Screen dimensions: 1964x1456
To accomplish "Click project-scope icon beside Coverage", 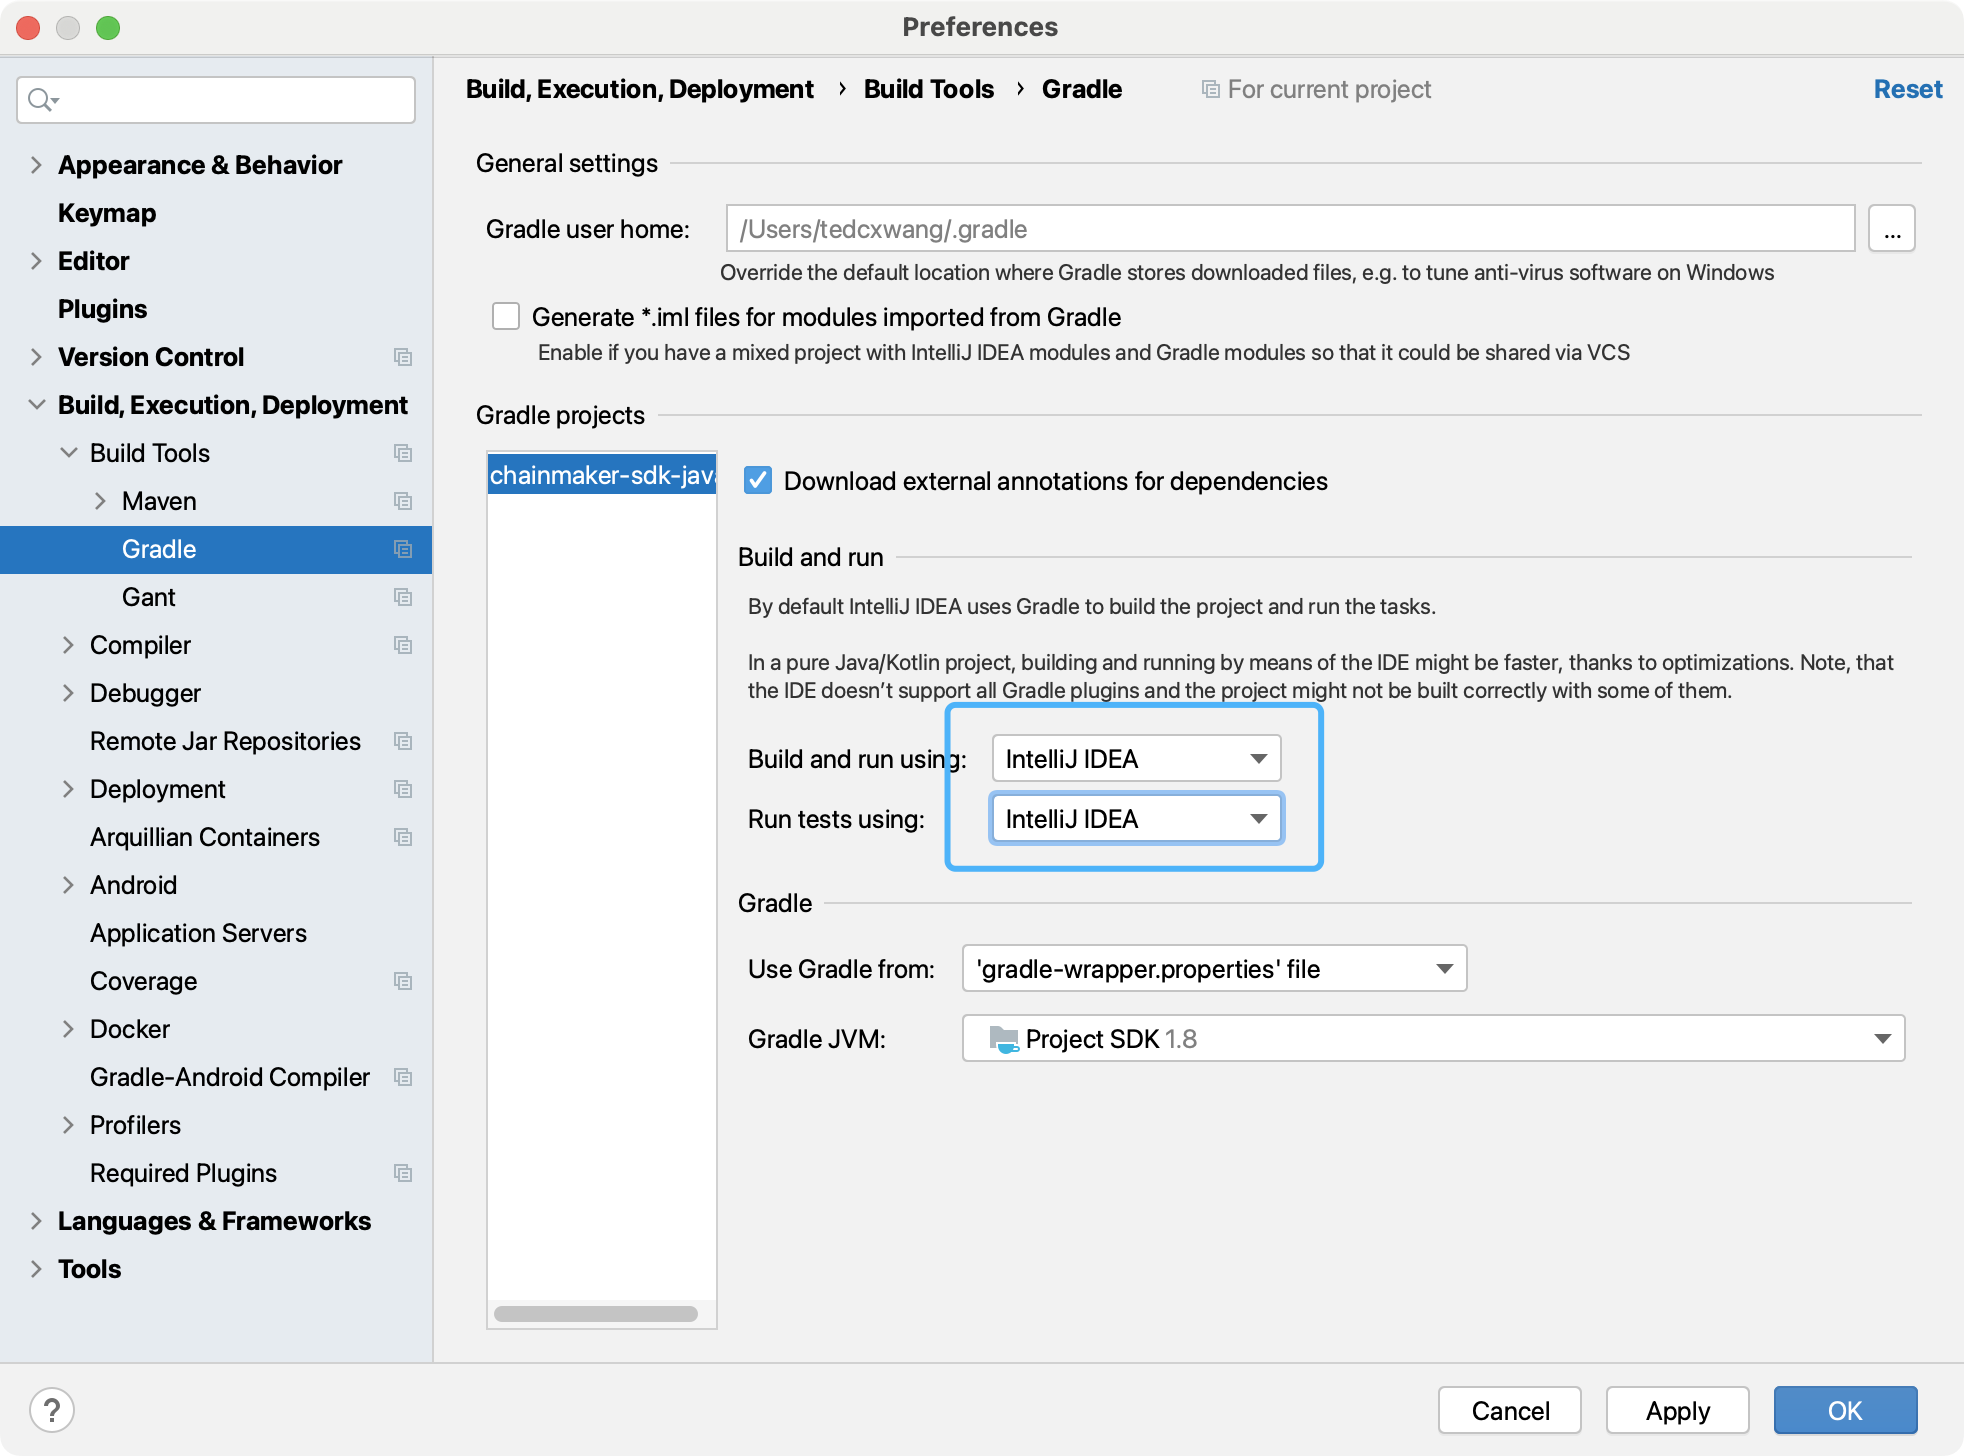I will pyautogui.click(x=403, y=981).
